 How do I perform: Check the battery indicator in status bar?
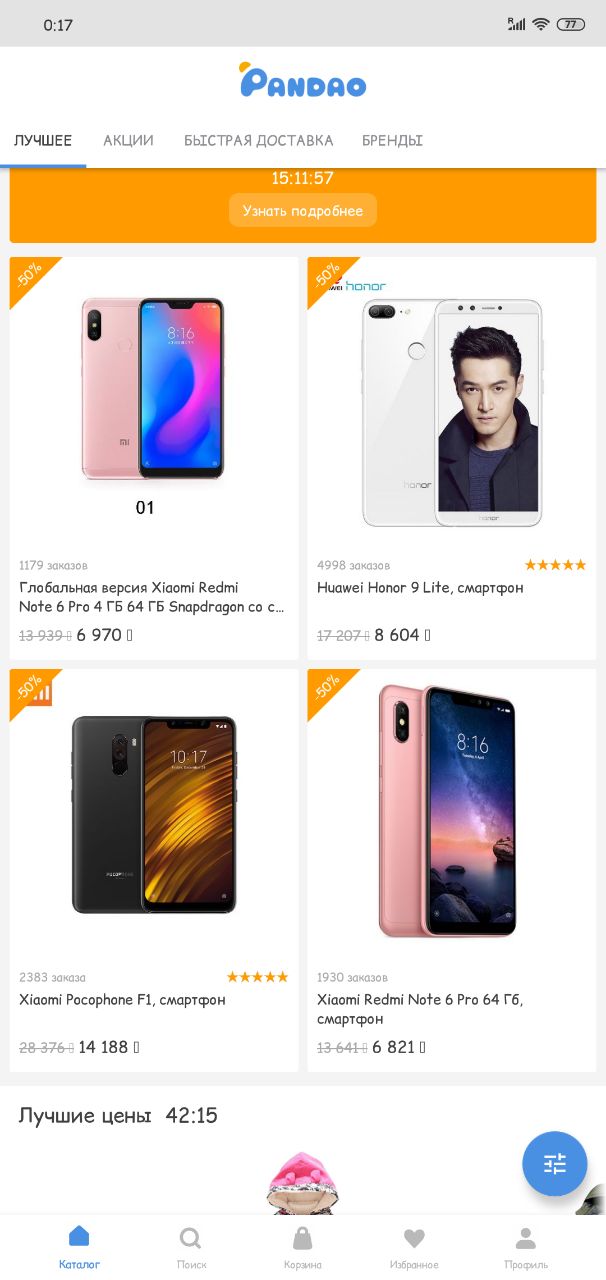pos(571,24)
